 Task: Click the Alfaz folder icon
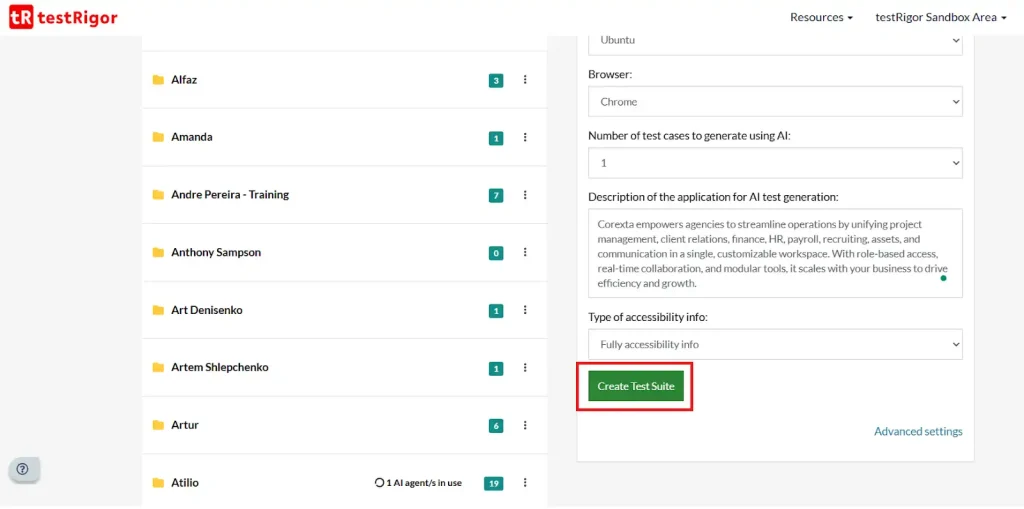(x=158, y=80)
